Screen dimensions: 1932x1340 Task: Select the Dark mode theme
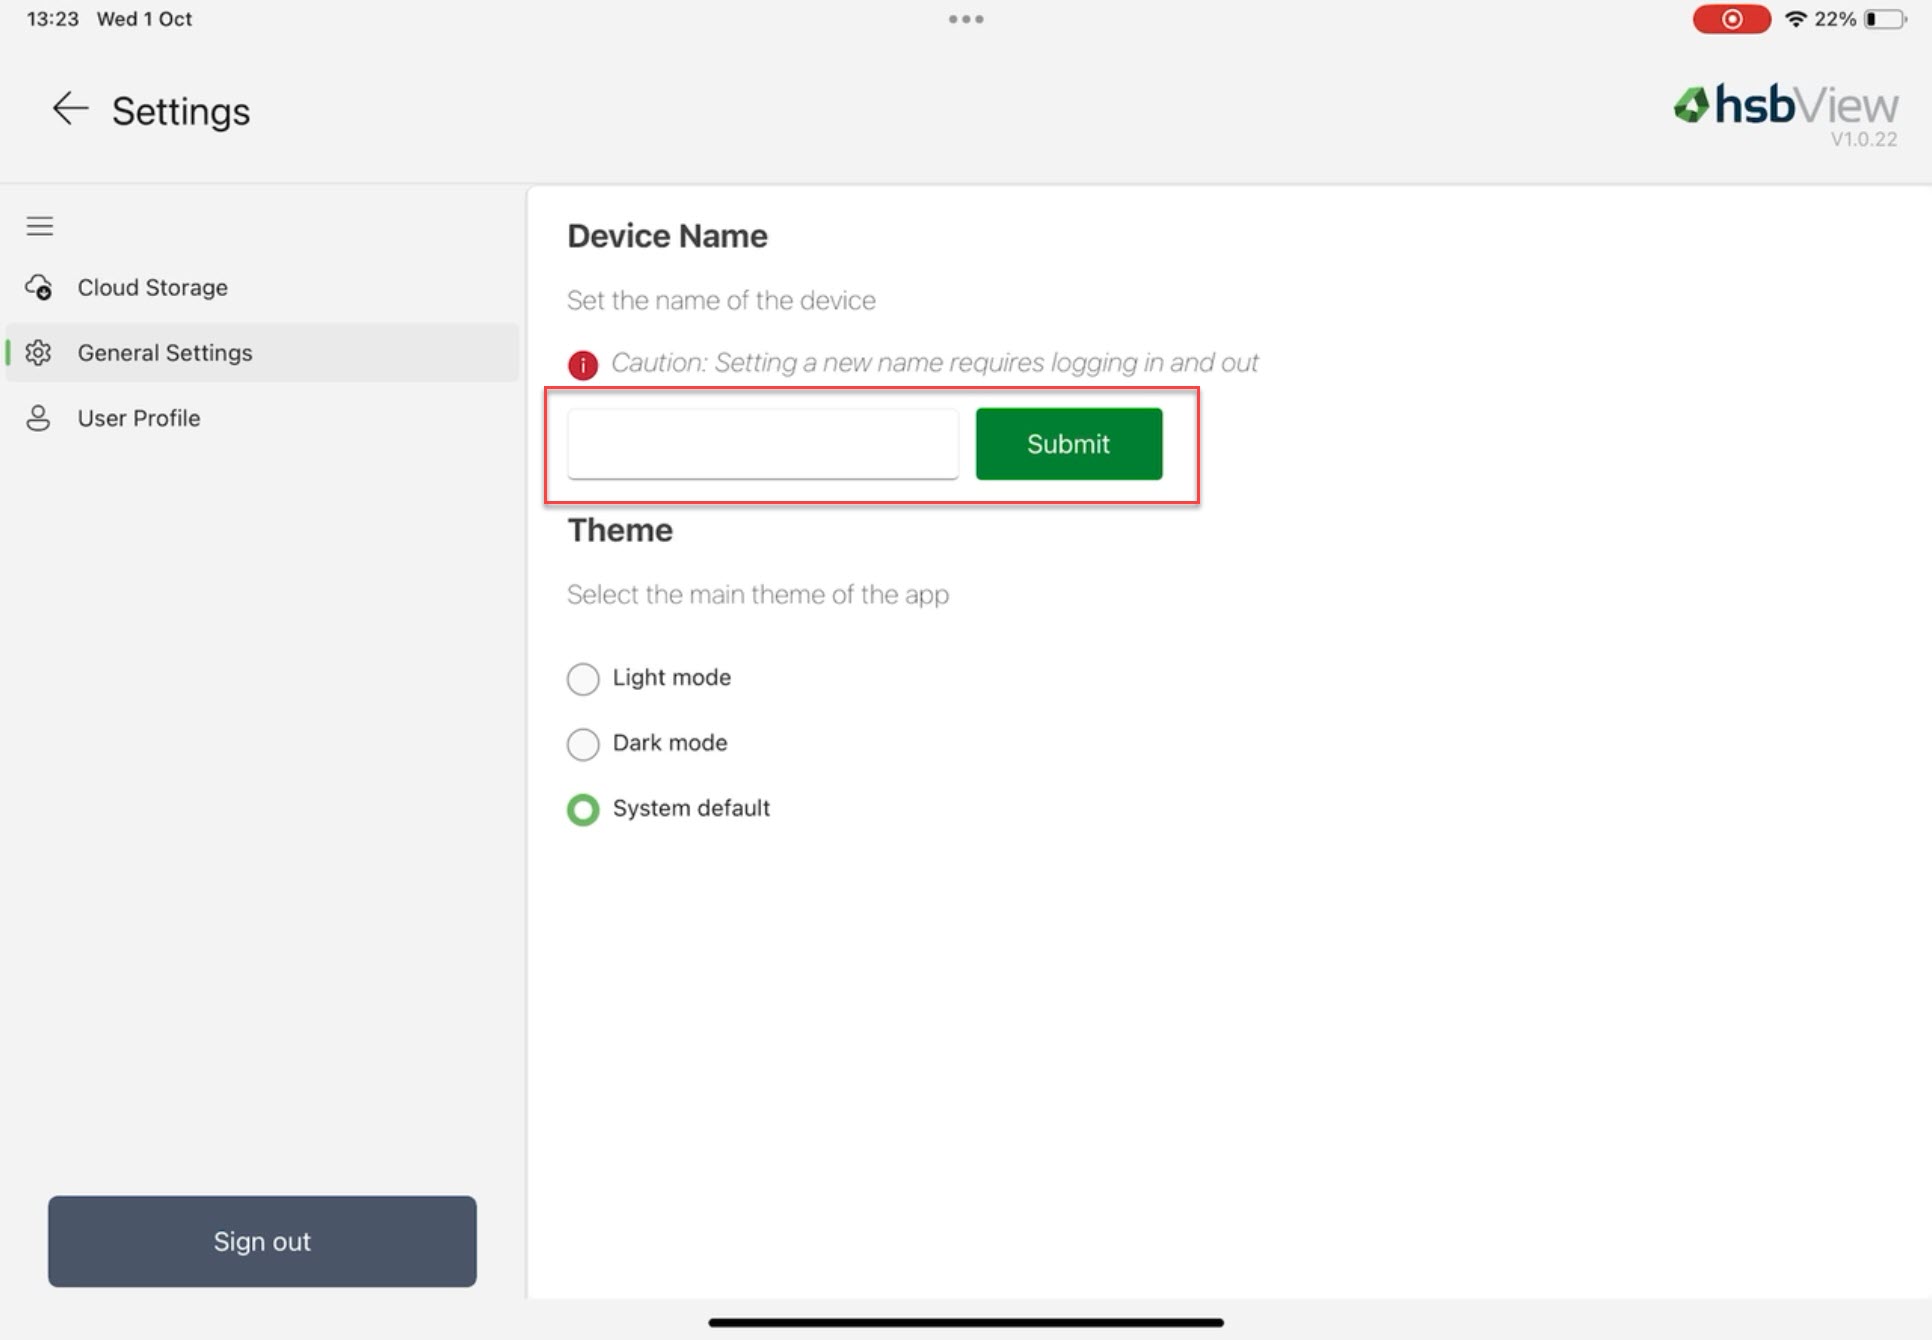(x=583, y=744)
